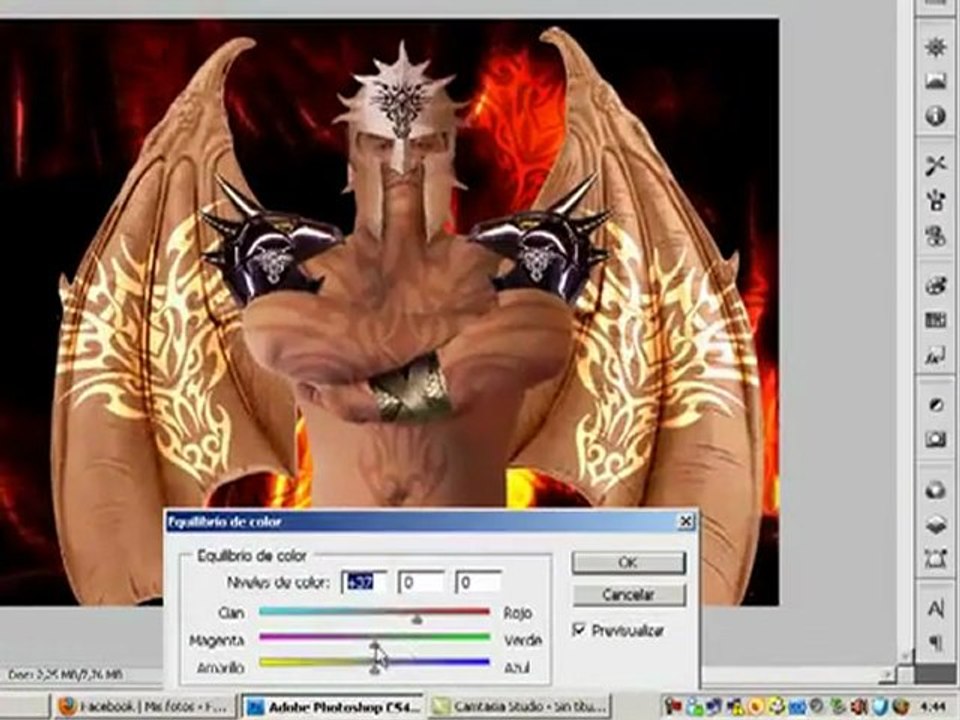Open the Adjustments panel icon

[x=936, y=405]
